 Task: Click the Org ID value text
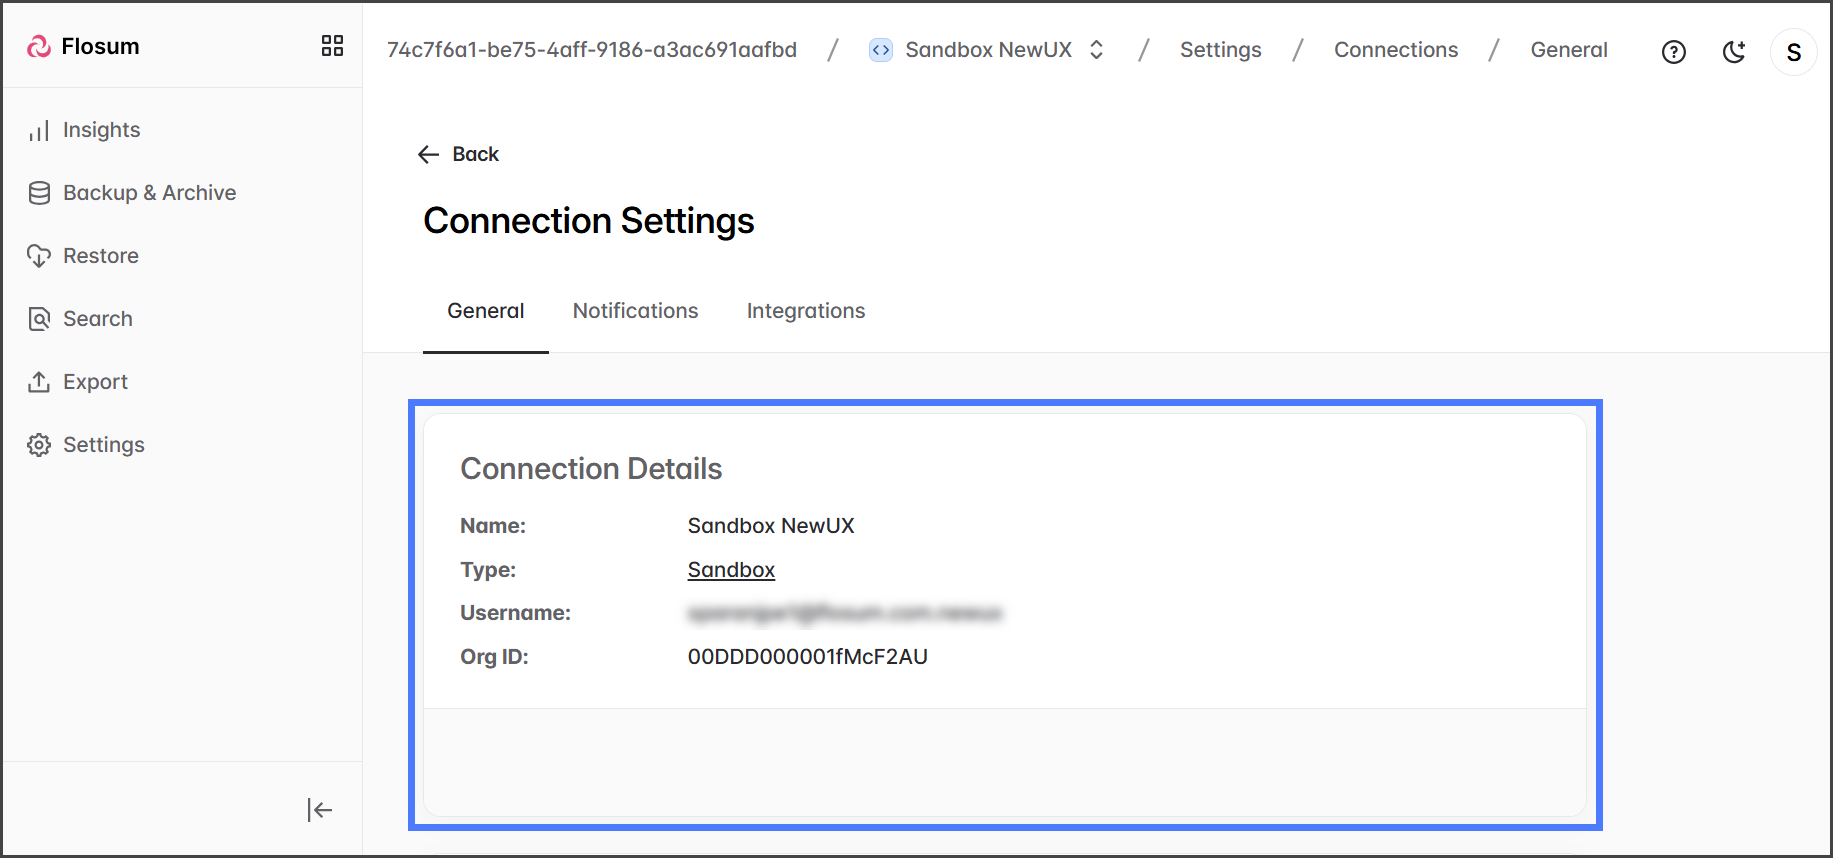(x=807, y=657)
